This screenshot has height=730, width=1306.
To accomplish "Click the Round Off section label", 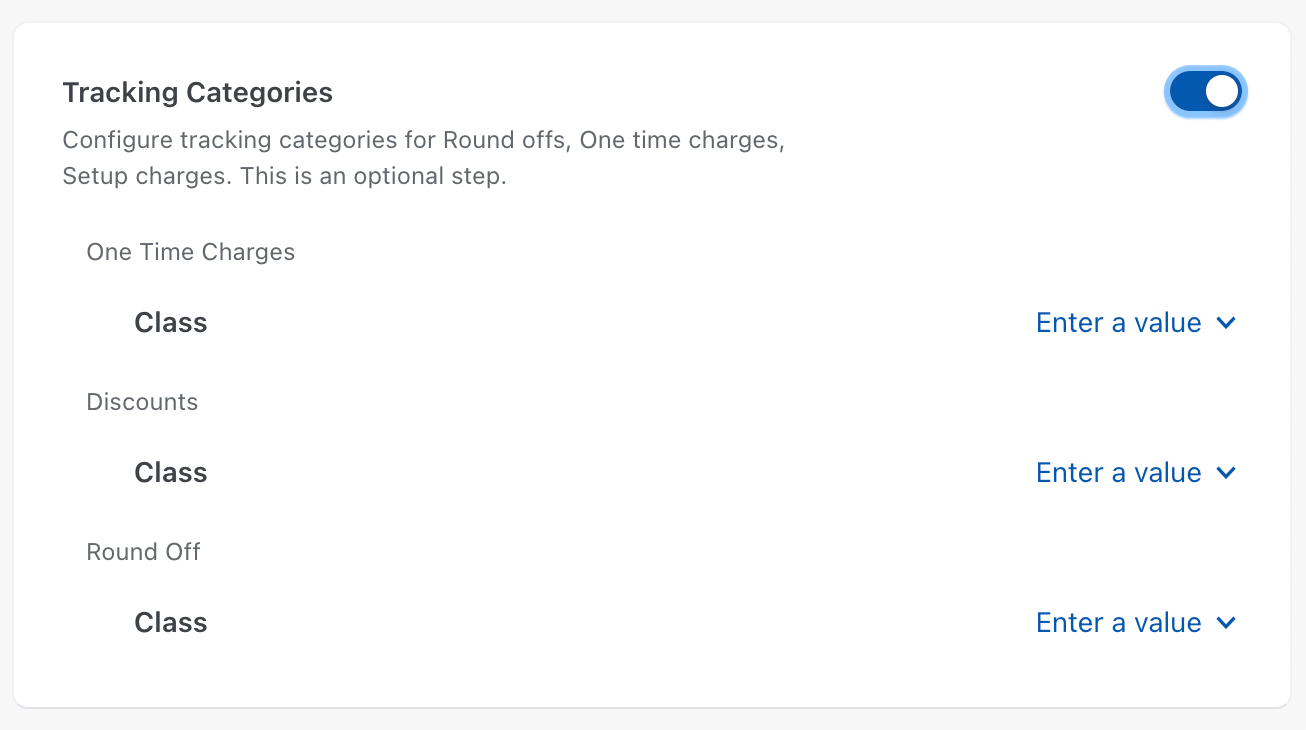I will pyautogui.click(x=143, y=552).
